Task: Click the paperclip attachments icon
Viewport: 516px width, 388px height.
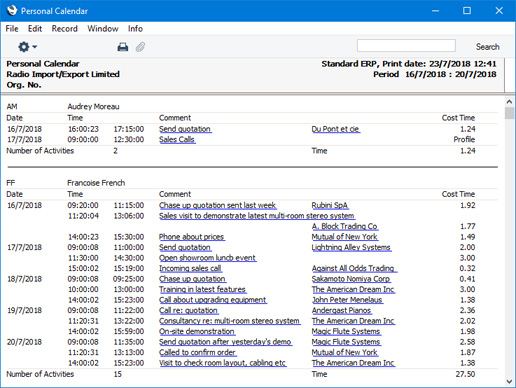Action: click(x=140, y=47)
